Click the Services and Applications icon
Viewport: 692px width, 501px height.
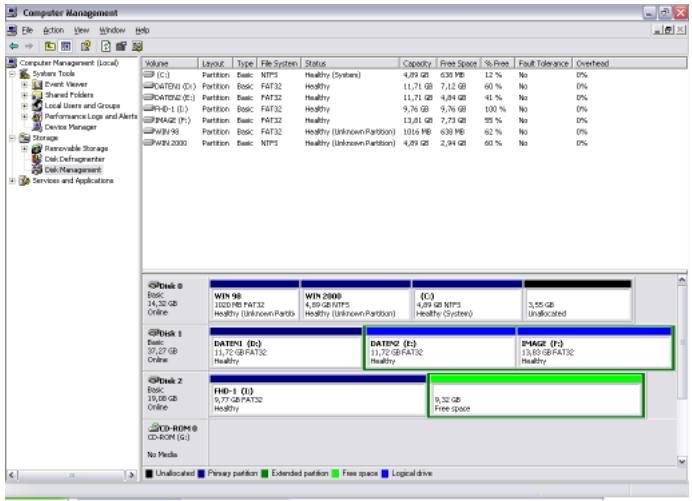coord(25,181)
